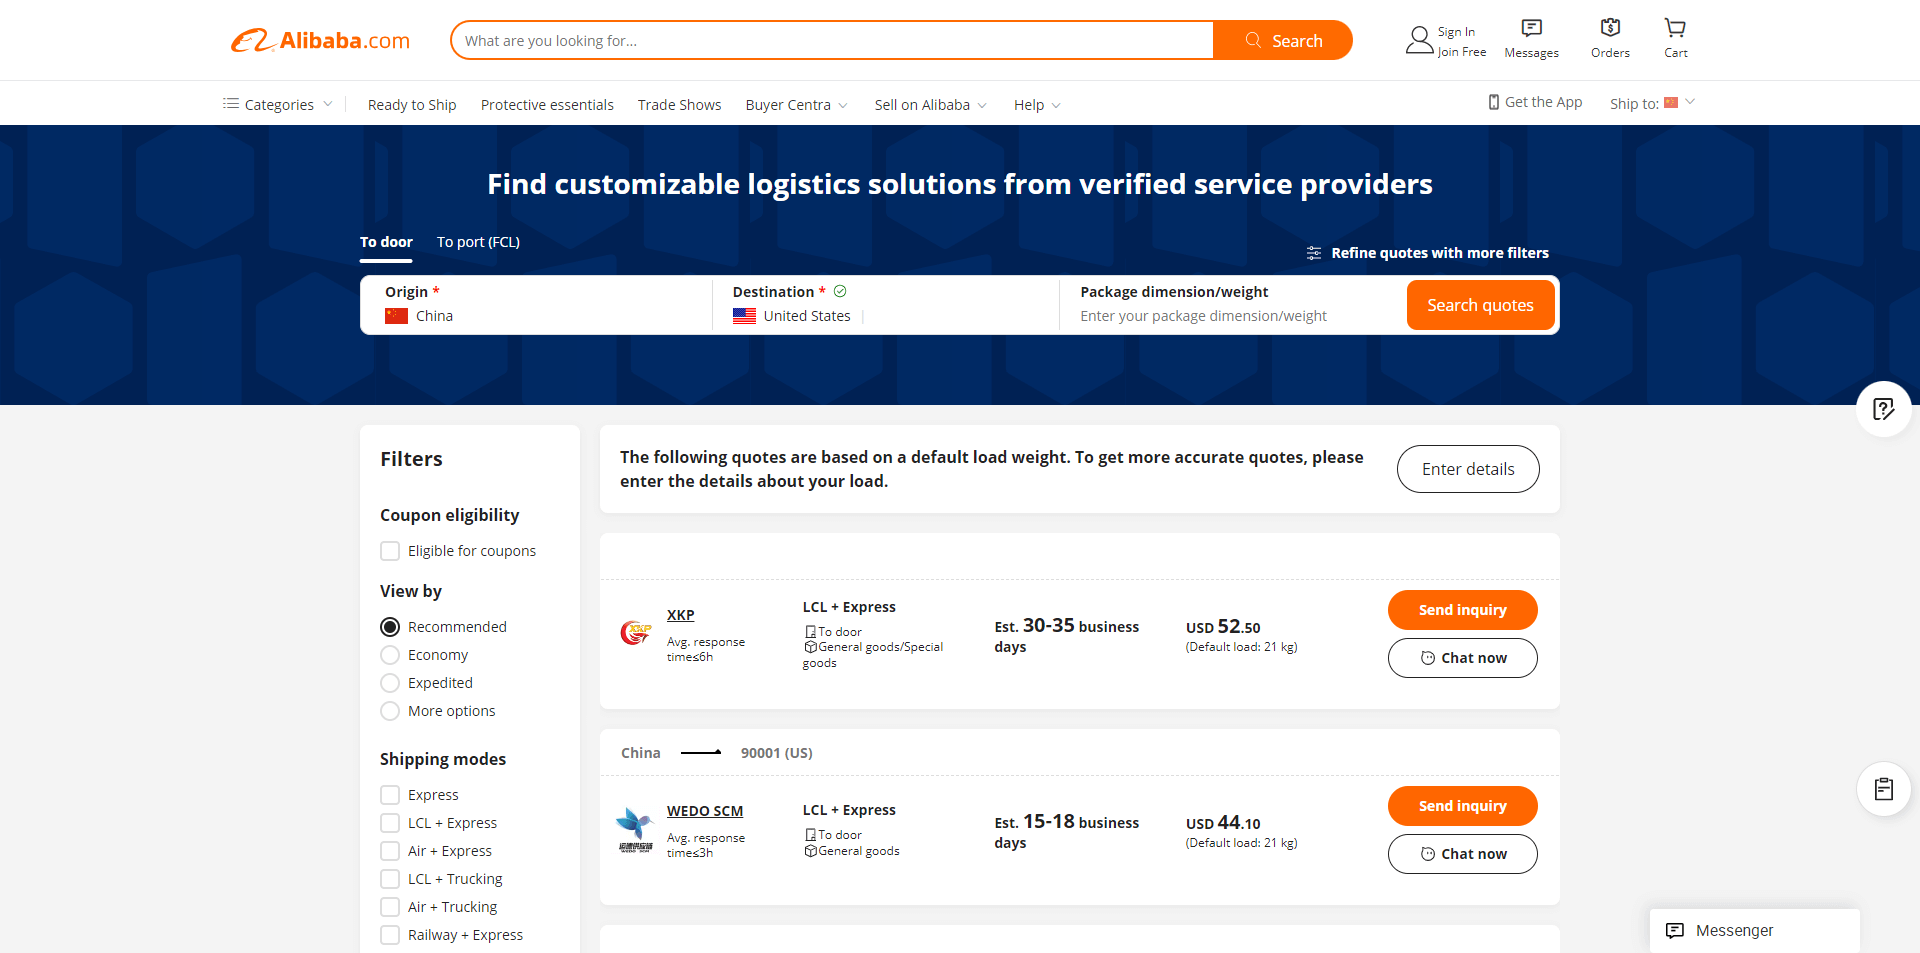Toggle Eligible for coupons checkbox

click(x=390, y=551)
